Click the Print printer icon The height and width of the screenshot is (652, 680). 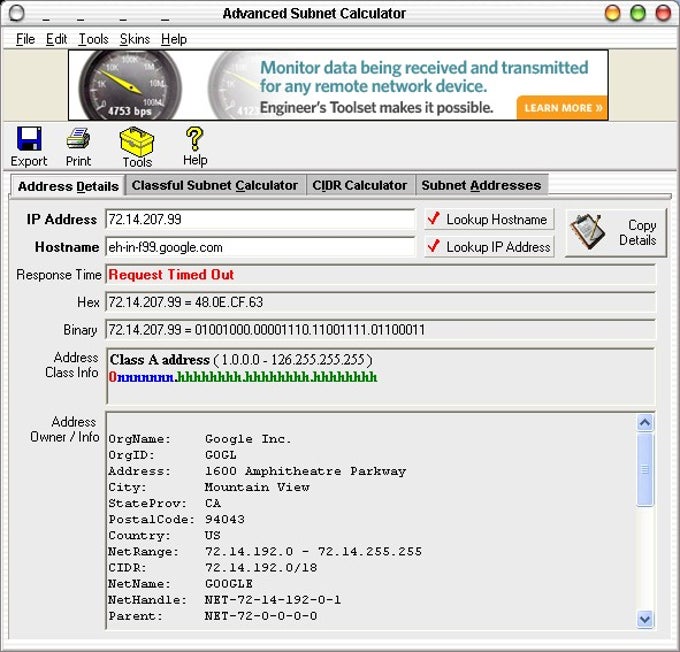pos(78,139)
